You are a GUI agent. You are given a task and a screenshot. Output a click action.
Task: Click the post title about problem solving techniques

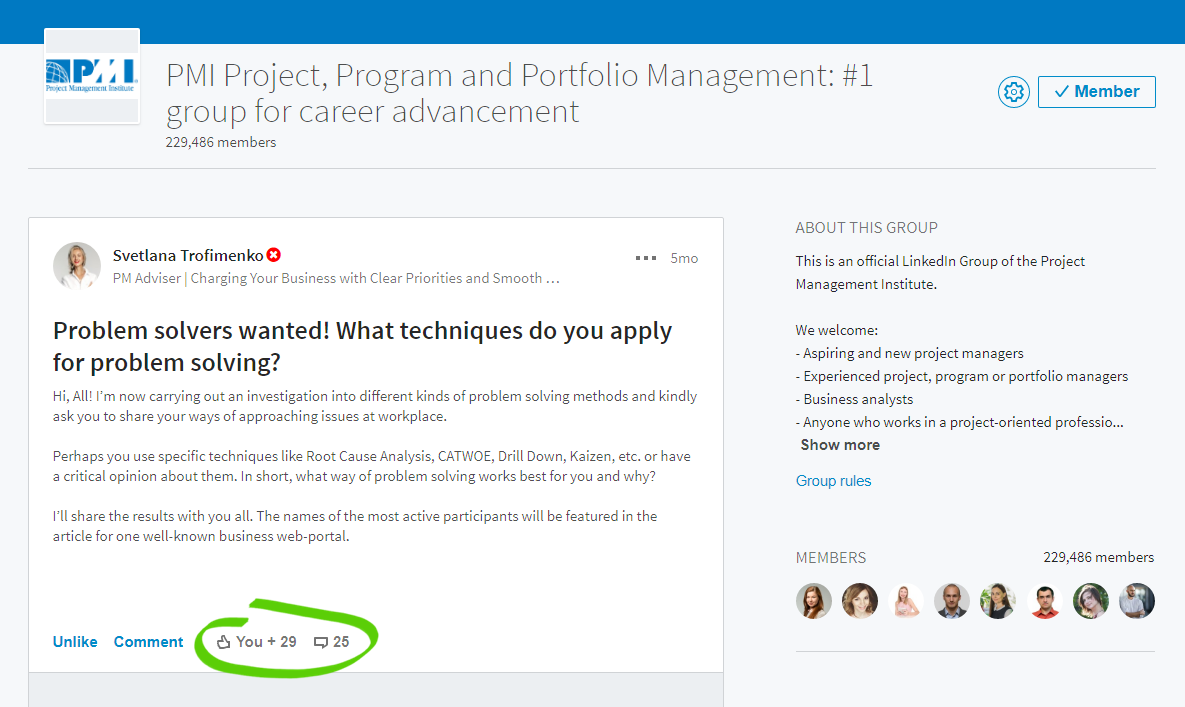pyautogui.click(x=363, y=347)
